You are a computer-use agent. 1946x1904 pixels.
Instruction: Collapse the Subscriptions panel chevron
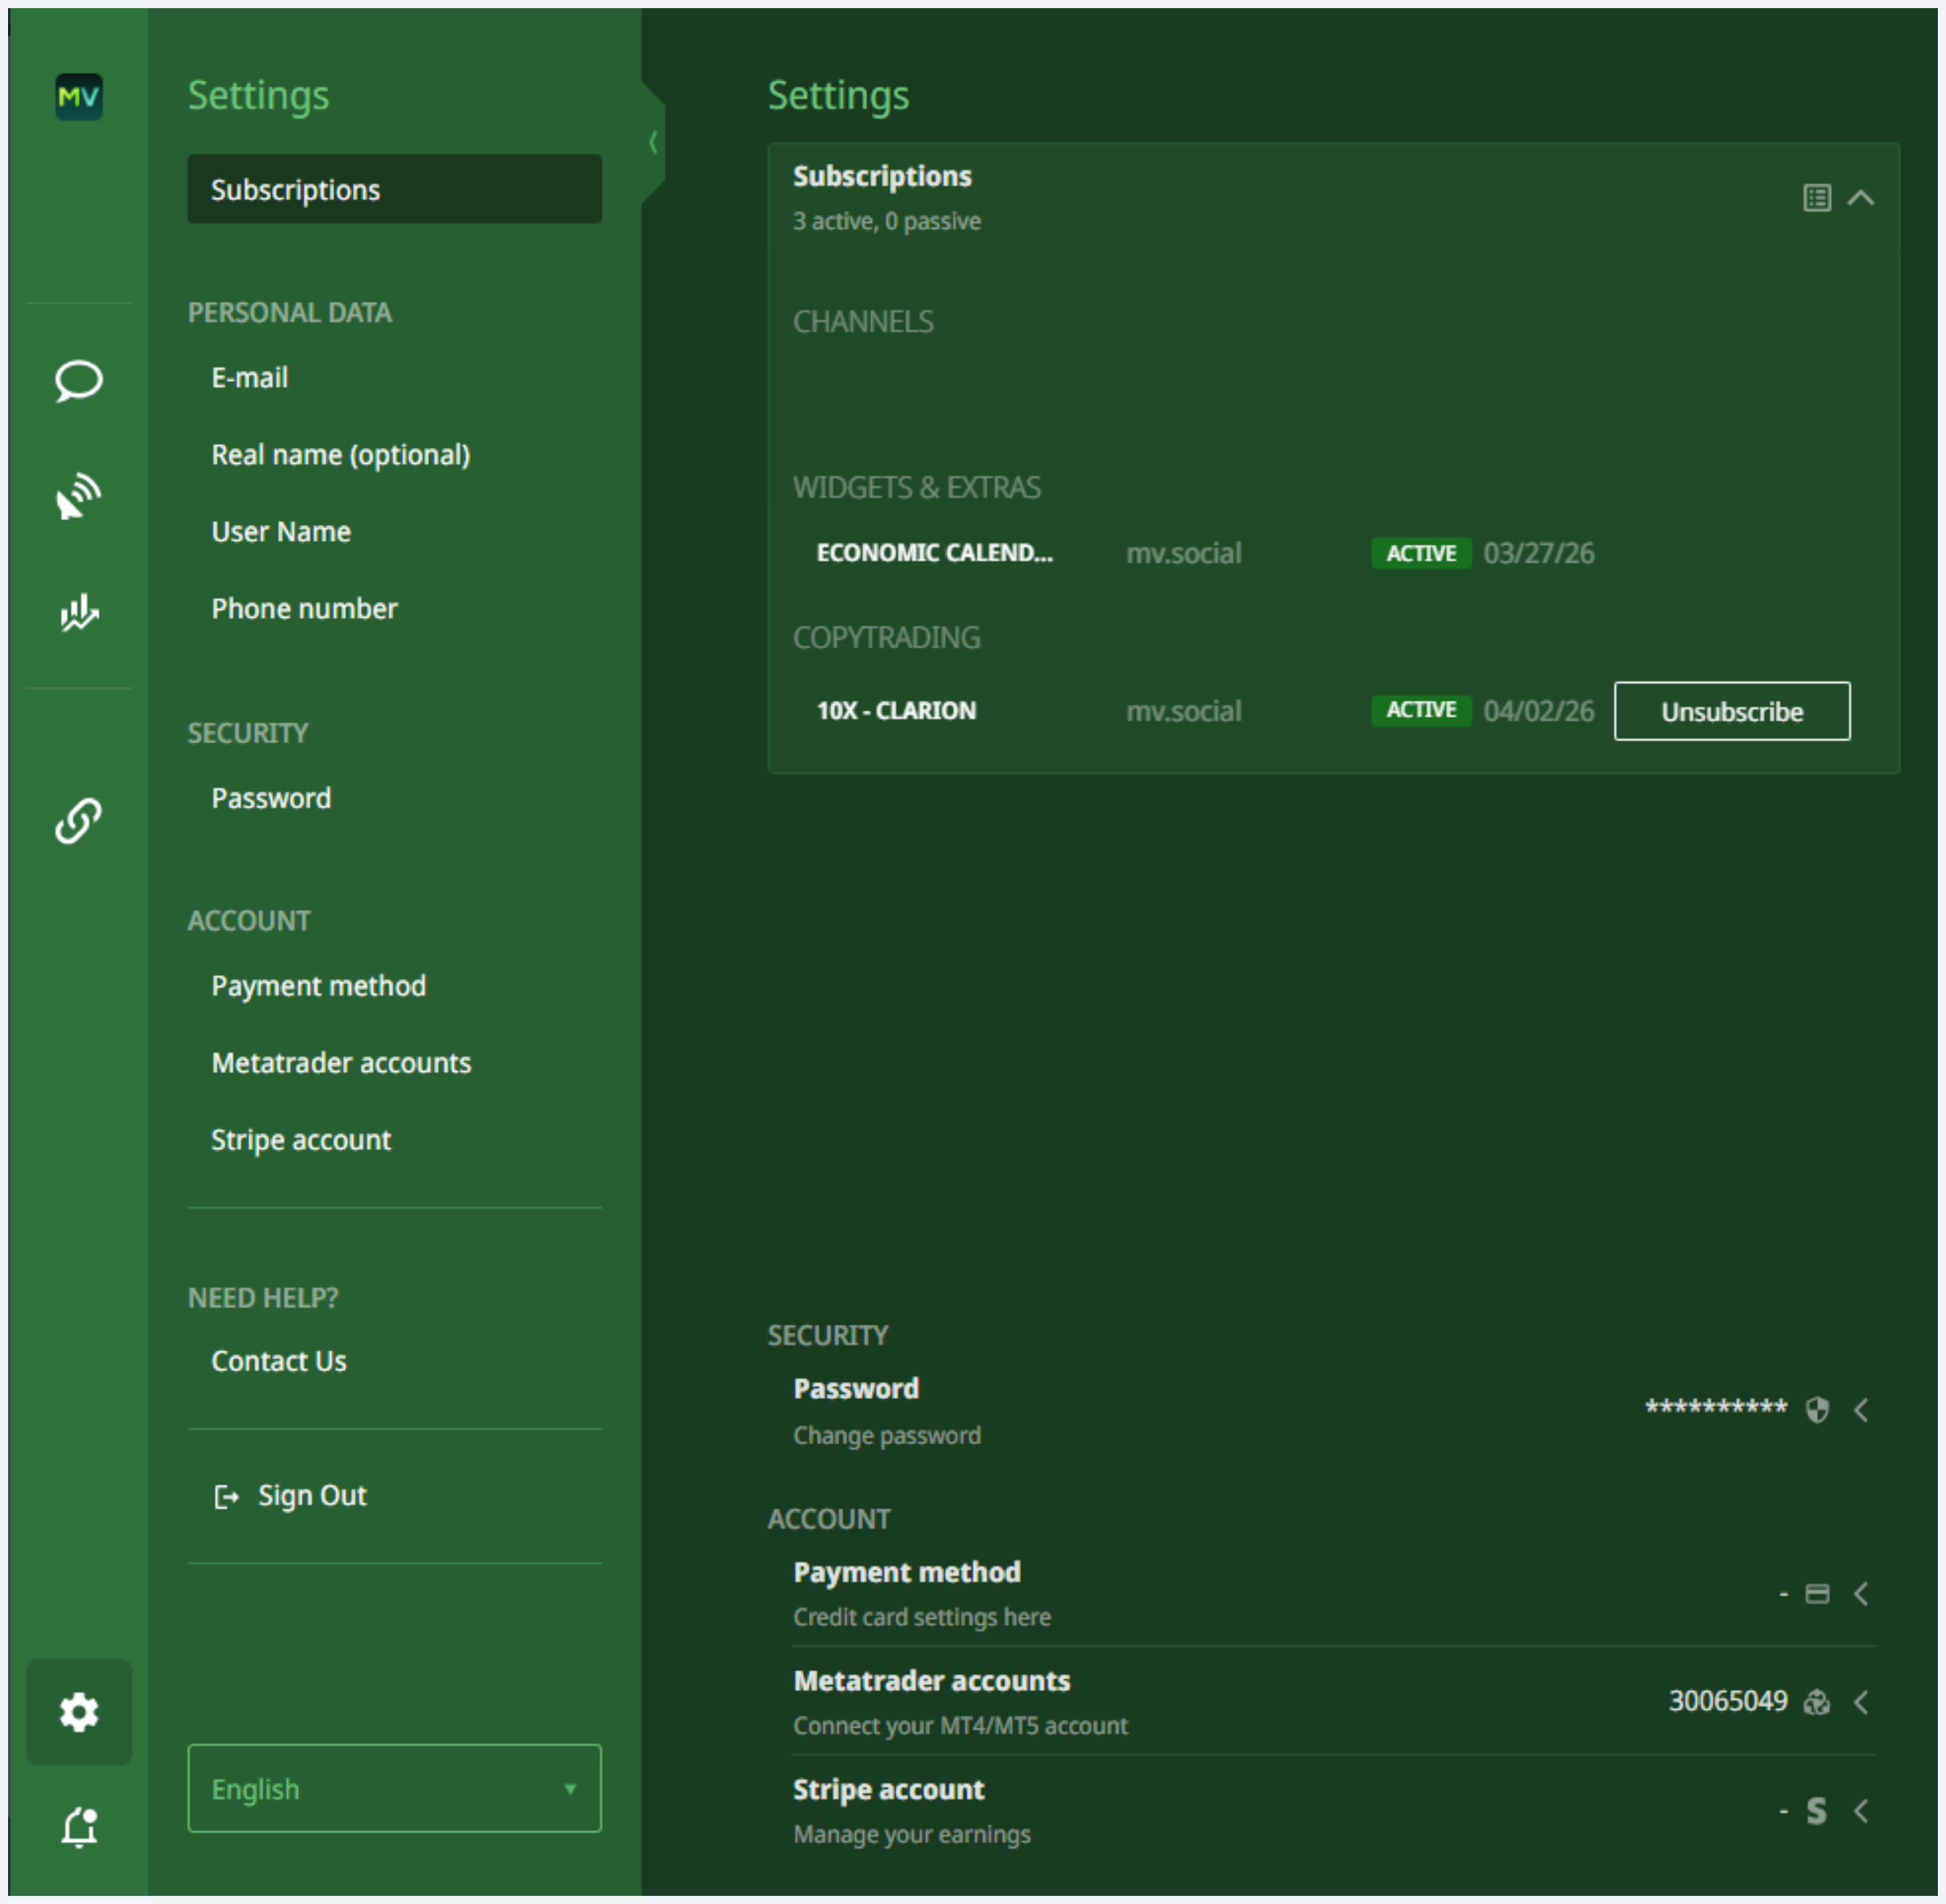[x=1860, y=198]
